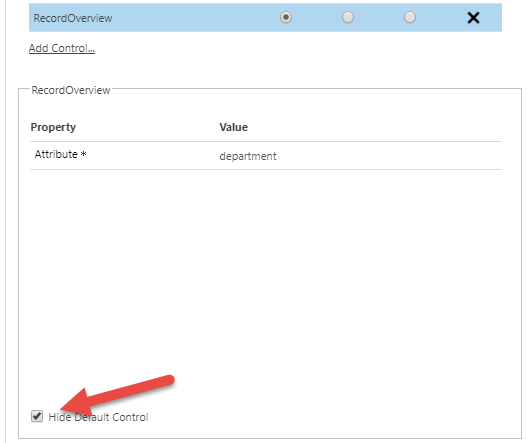
Task: Select the last radio button for RecordOverview
Action: pyautogui.click(x=409, y=17)
